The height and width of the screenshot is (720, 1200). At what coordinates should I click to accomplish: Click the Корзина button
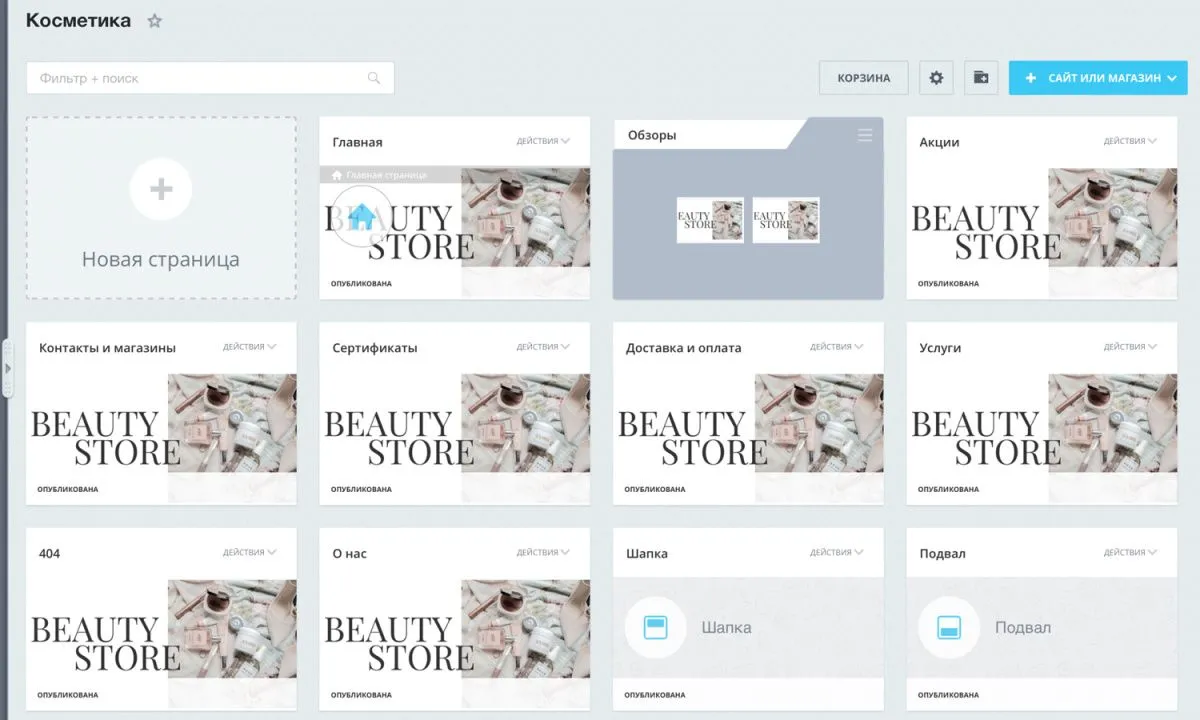[x=863, y=78]
